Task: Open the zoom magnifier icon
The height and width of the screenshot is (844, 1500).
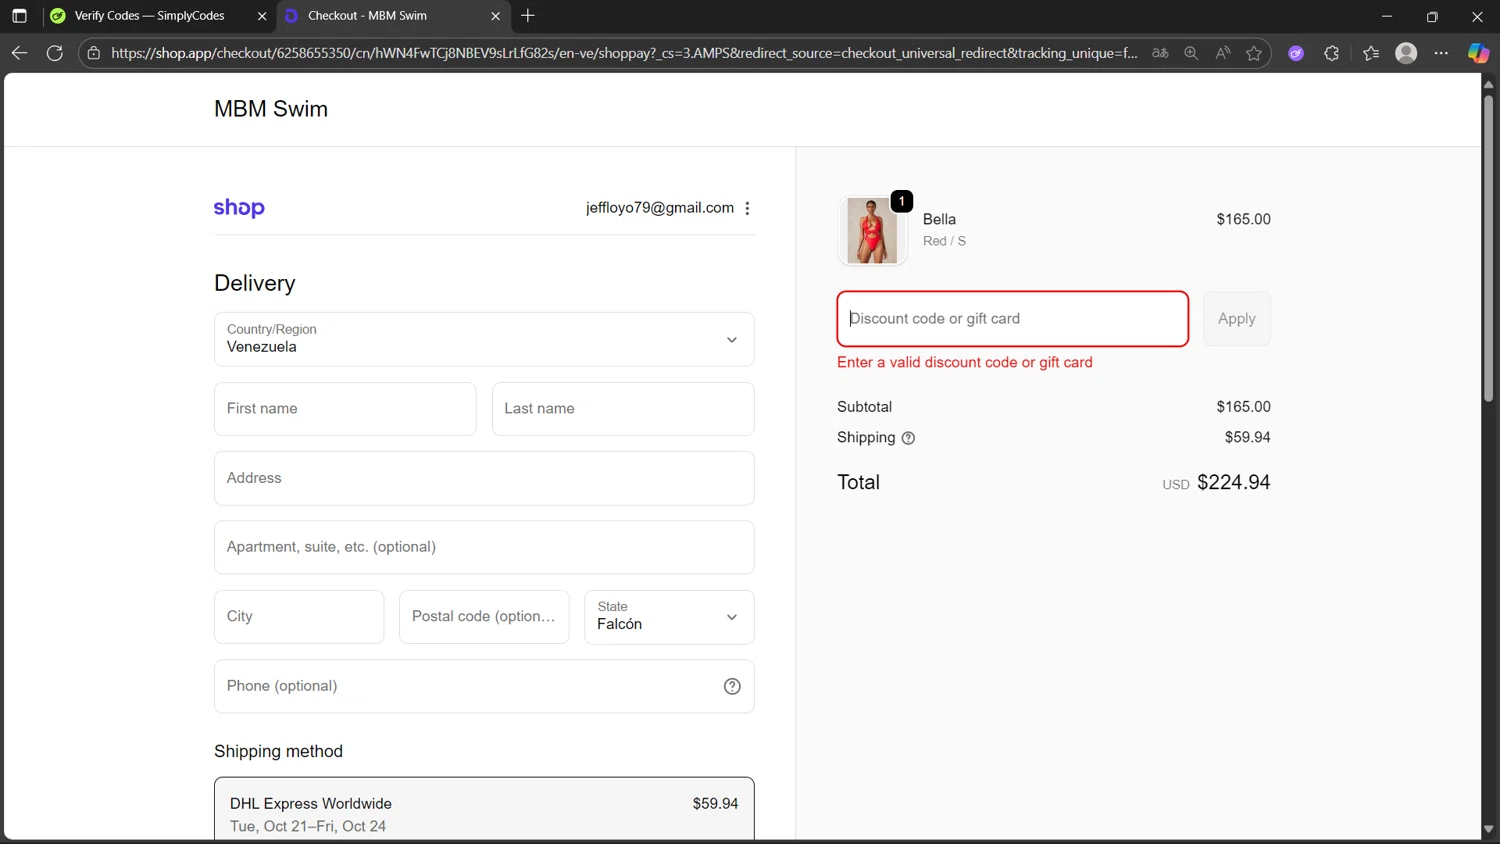Action: click(x=1191, y=53)
